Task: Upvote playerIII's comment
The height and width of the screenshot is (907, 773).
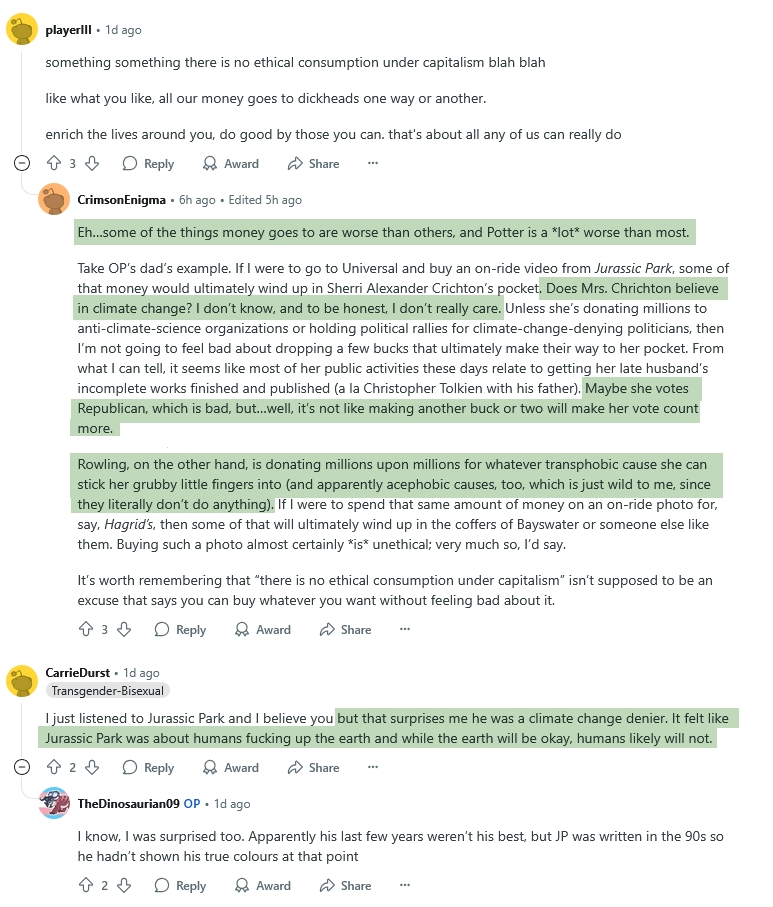Action: 54,163
